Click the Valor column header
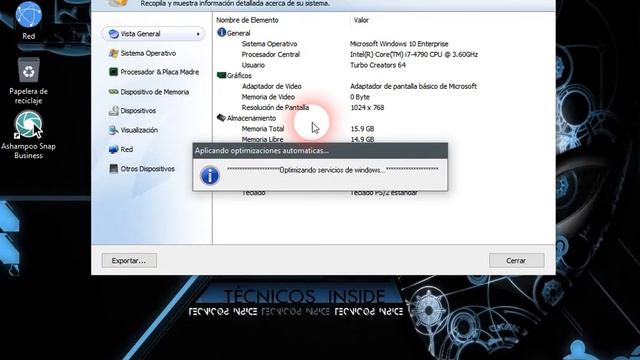 361,20
